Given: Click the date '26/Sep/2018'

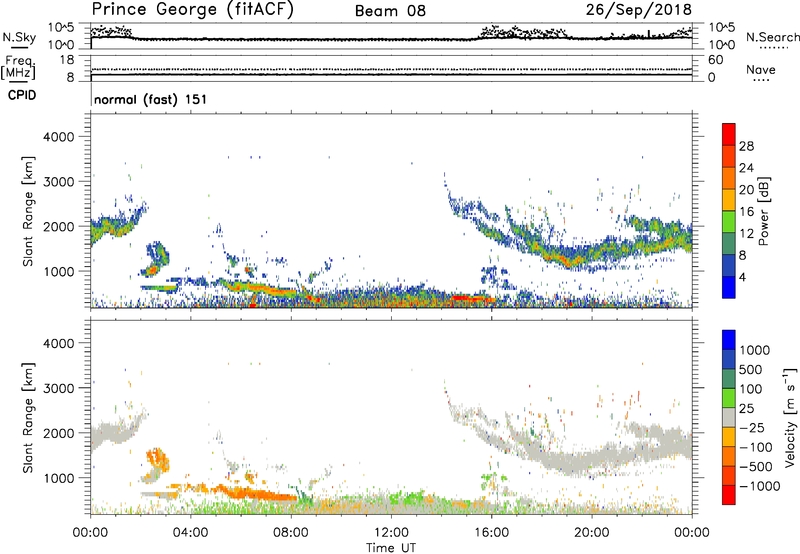Looking at the screenshot, I should point(638,10).
